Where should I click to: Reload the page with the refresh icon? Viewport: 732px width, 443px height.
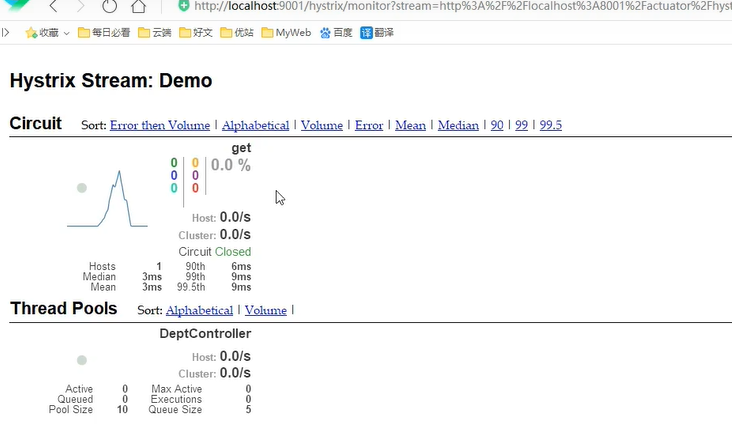tap(109, 6)
